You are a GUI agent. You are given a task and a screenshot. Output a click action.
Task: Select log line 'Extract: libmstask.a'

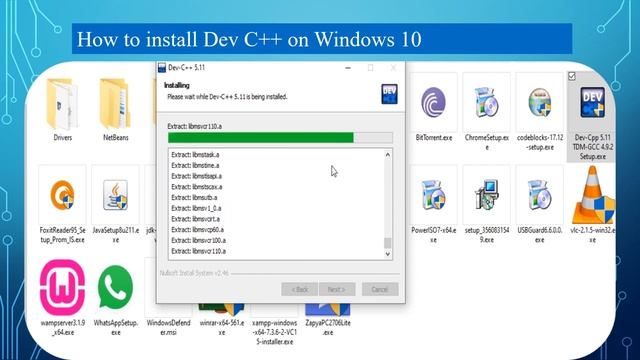(x=195, y=155)
